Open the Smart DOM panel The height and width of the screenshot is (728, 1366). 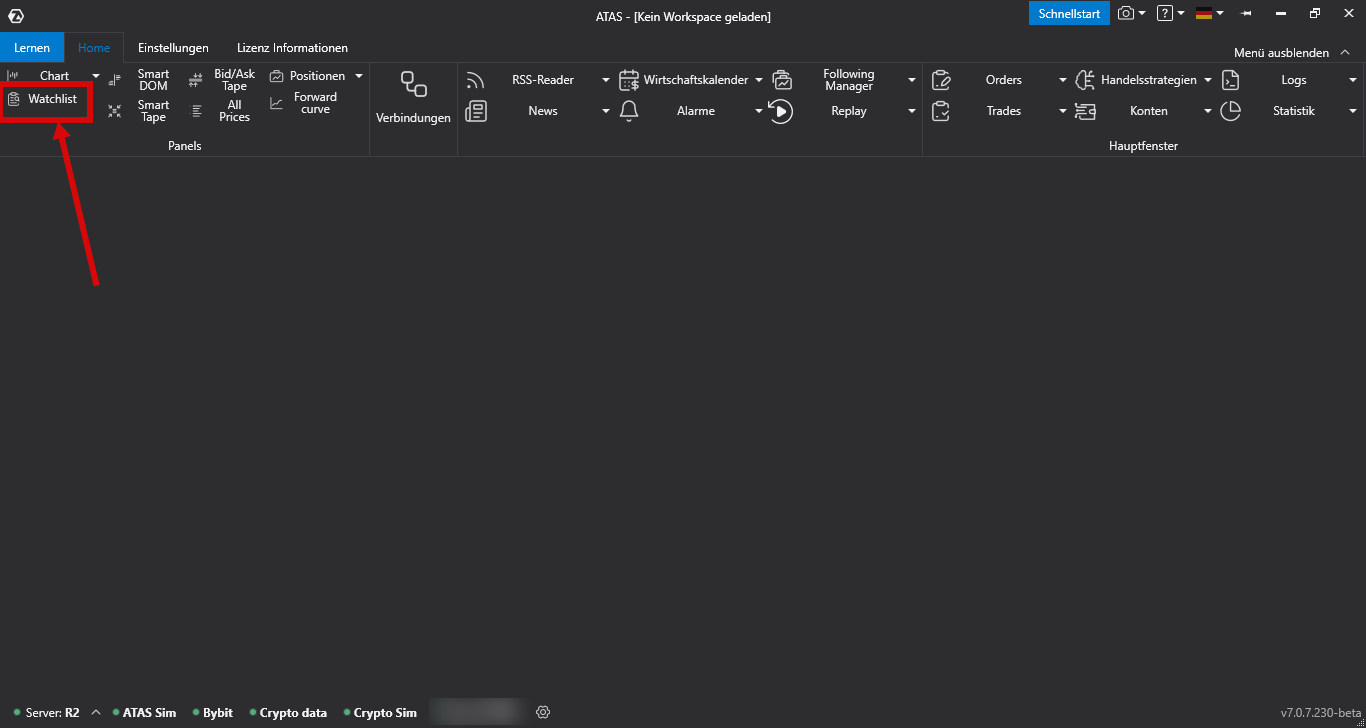141,80
